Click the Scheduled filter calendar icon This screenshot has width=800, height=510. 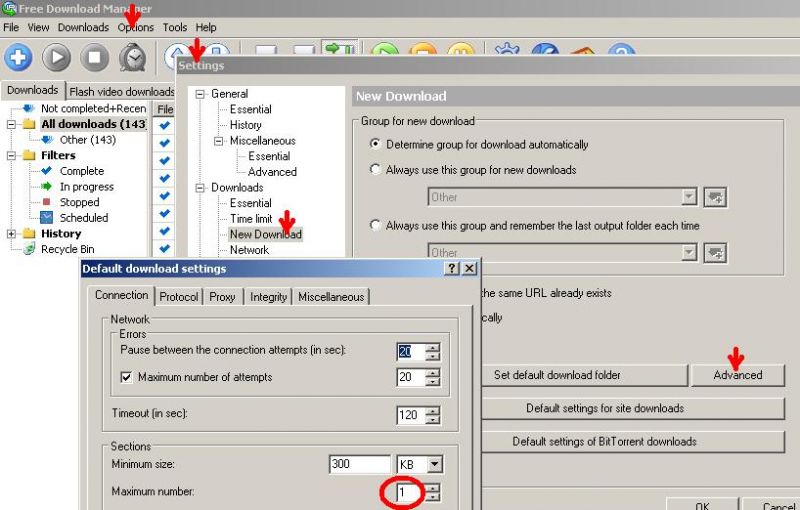click(47, 217)
